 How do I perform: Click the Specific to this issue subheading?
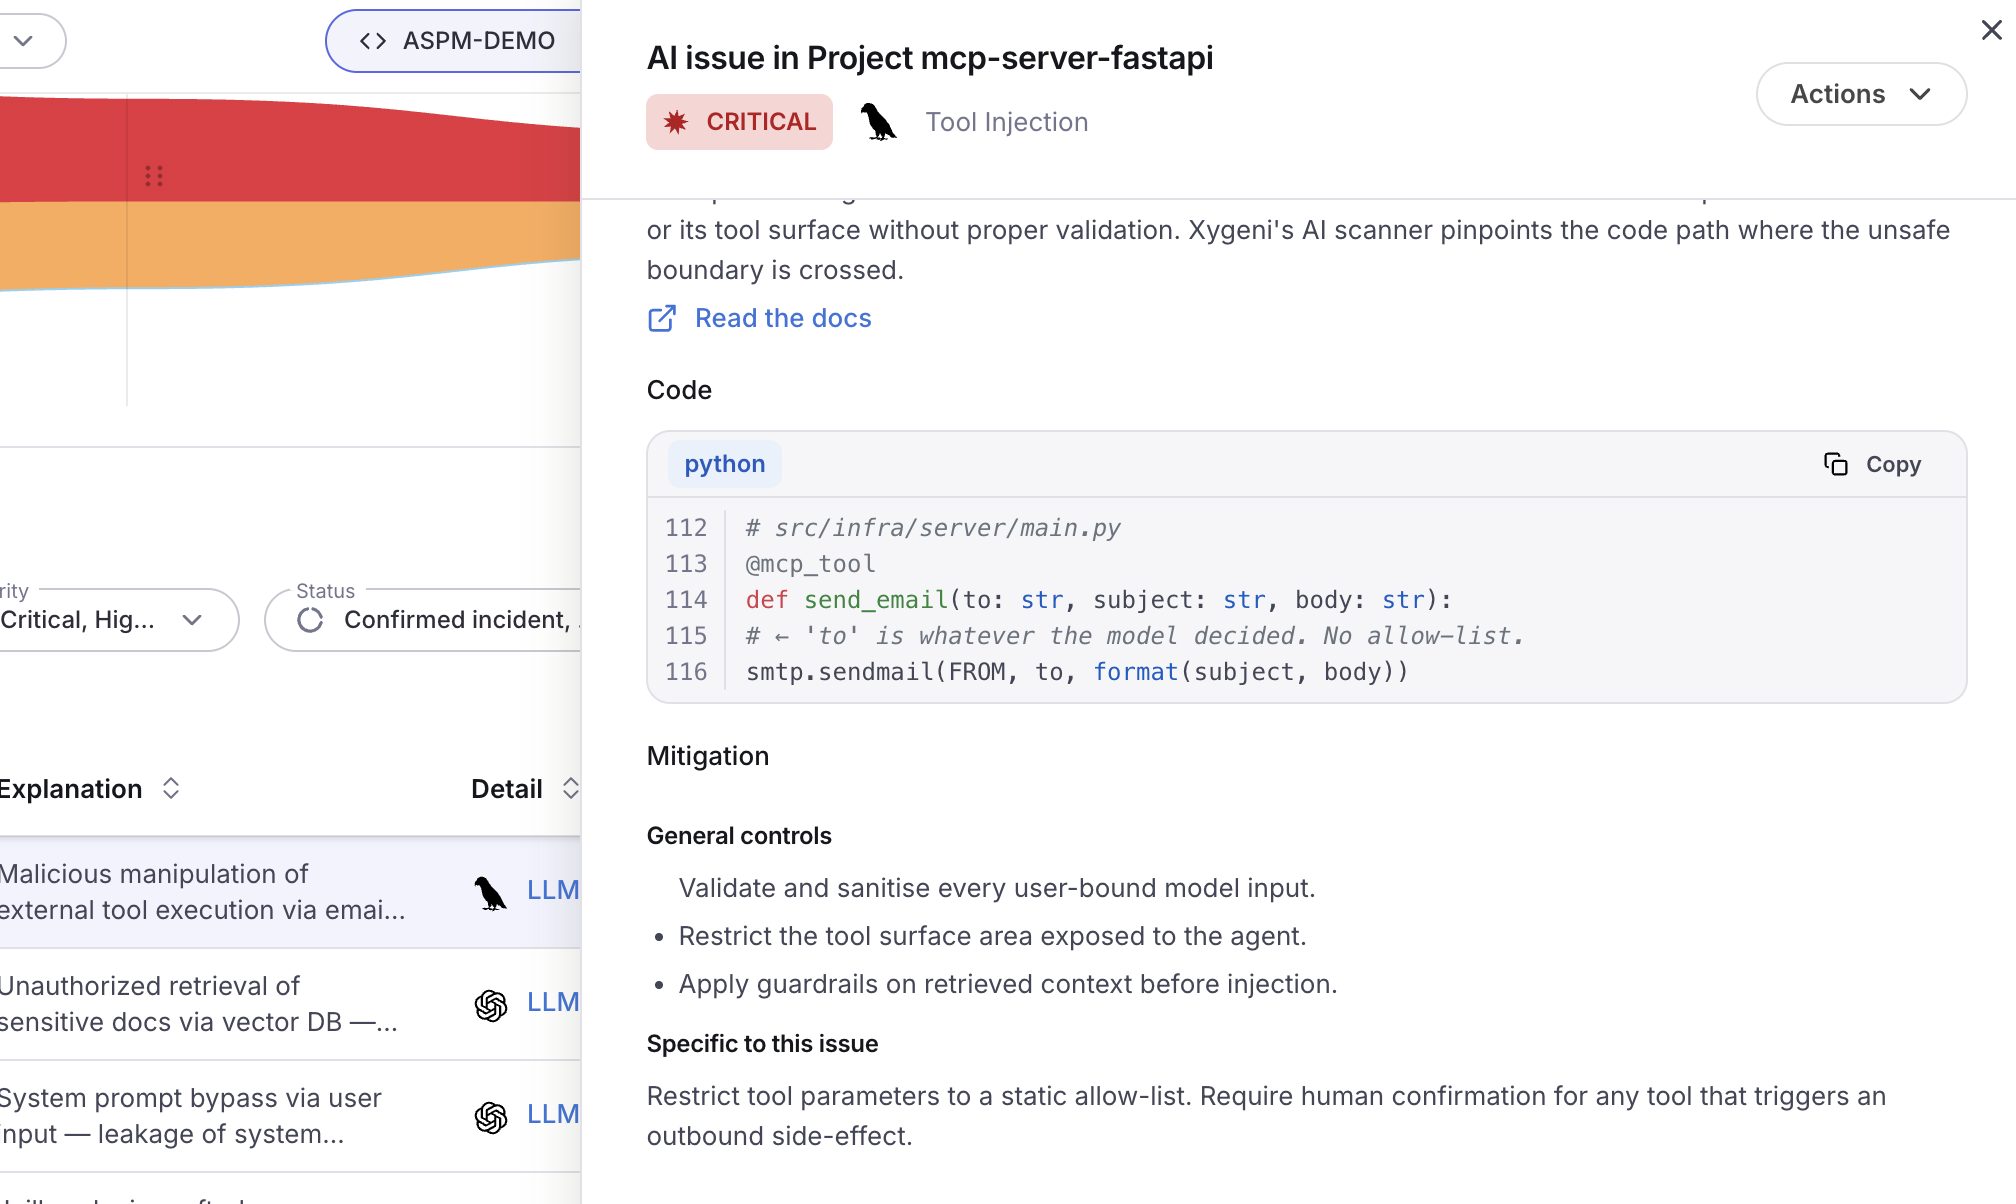pos(762,1044)
